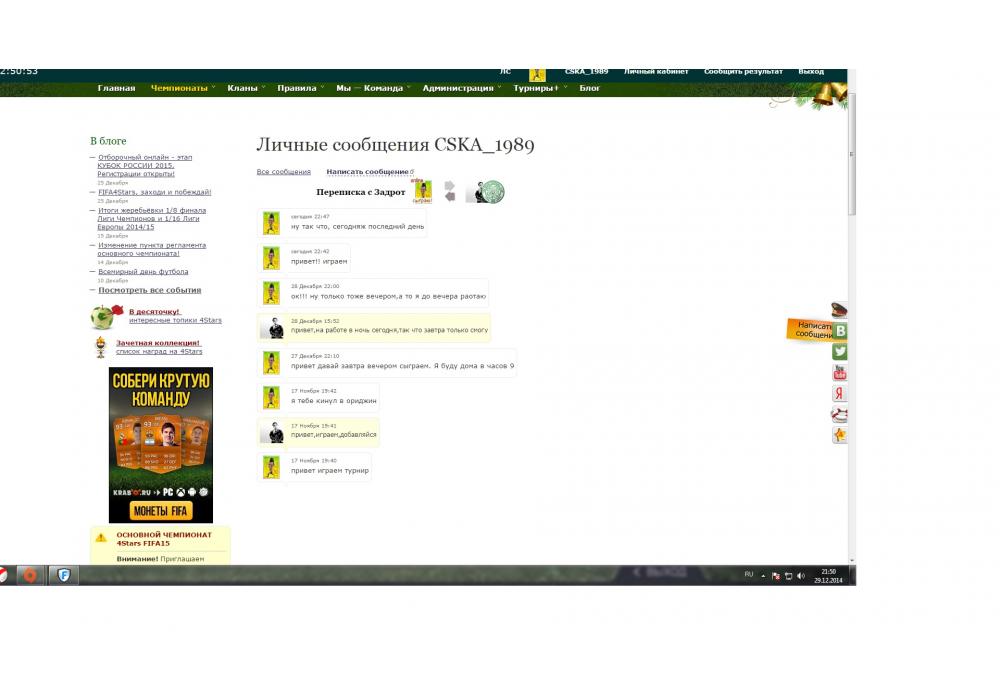Open 'Все сообщения' link
Image resolution: width=1000 pixels, height=700 pixels.
tap(284, 171)
